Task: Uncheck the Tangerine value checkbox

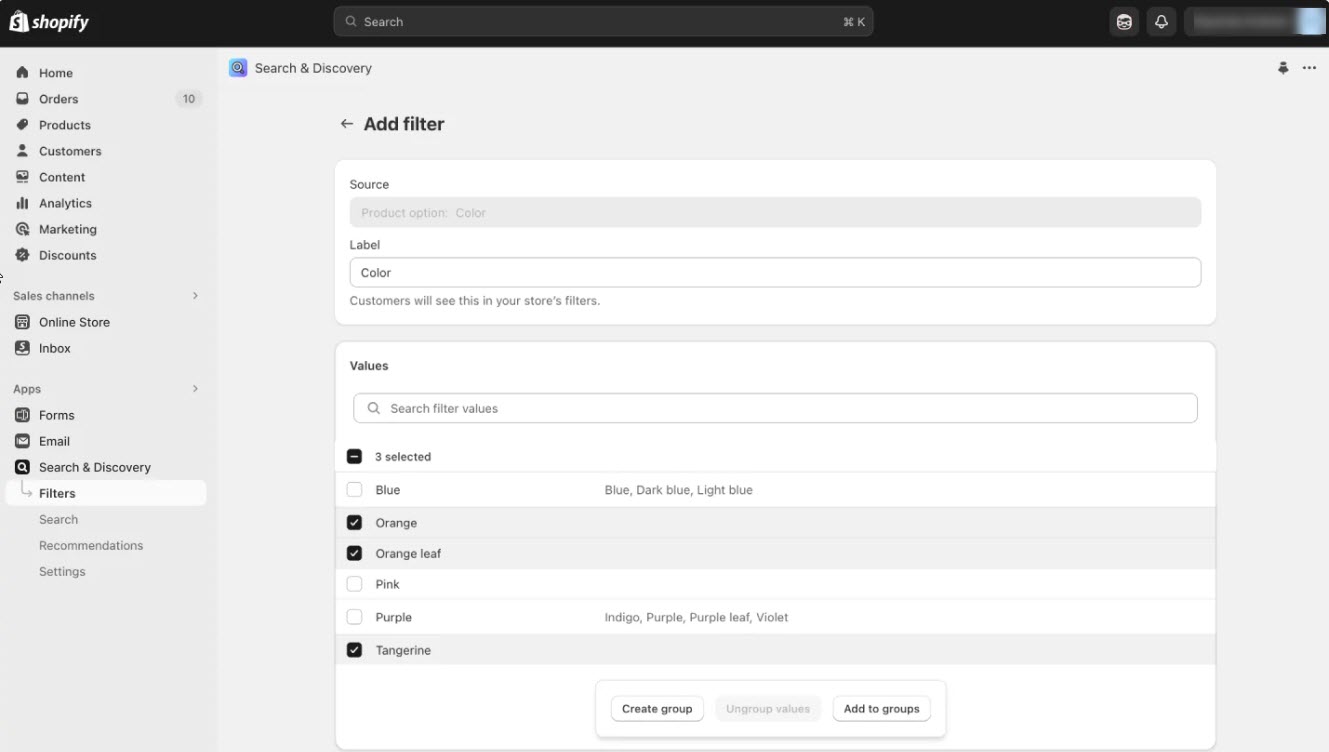Action: click(354, 650)
